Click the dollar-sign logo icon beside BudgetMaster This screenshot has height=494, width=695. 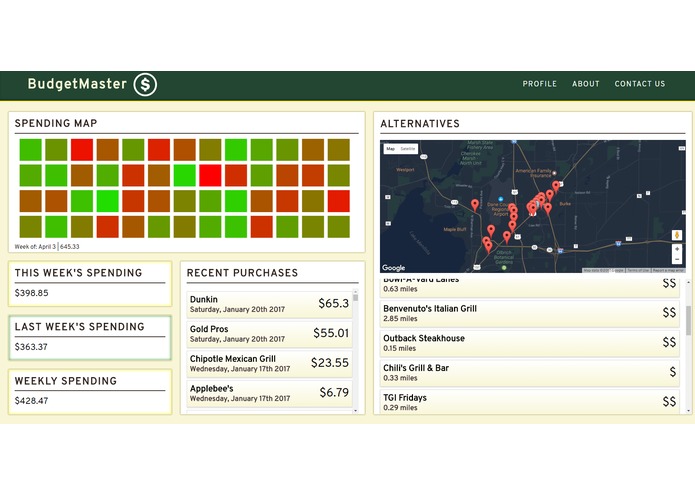pos(145,84)
